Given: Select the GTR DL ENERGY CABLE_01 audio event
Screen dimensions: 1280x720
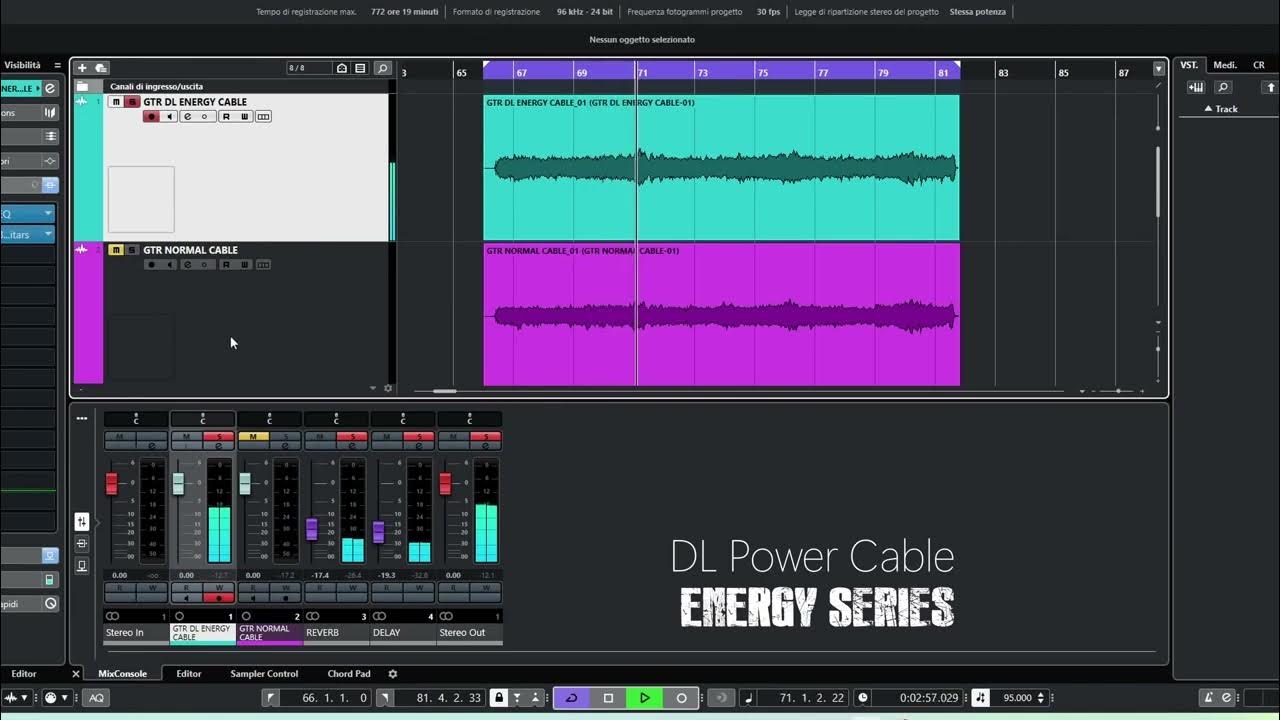Looking at the screenshot, I should [x=721, y=167].
